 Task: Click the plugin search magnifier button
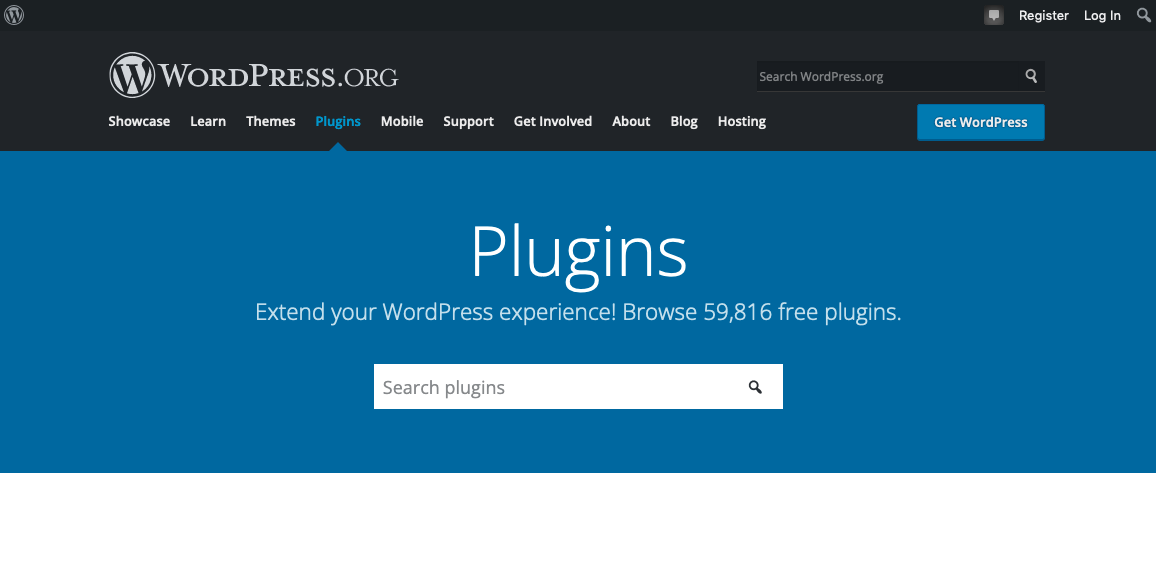755,386
